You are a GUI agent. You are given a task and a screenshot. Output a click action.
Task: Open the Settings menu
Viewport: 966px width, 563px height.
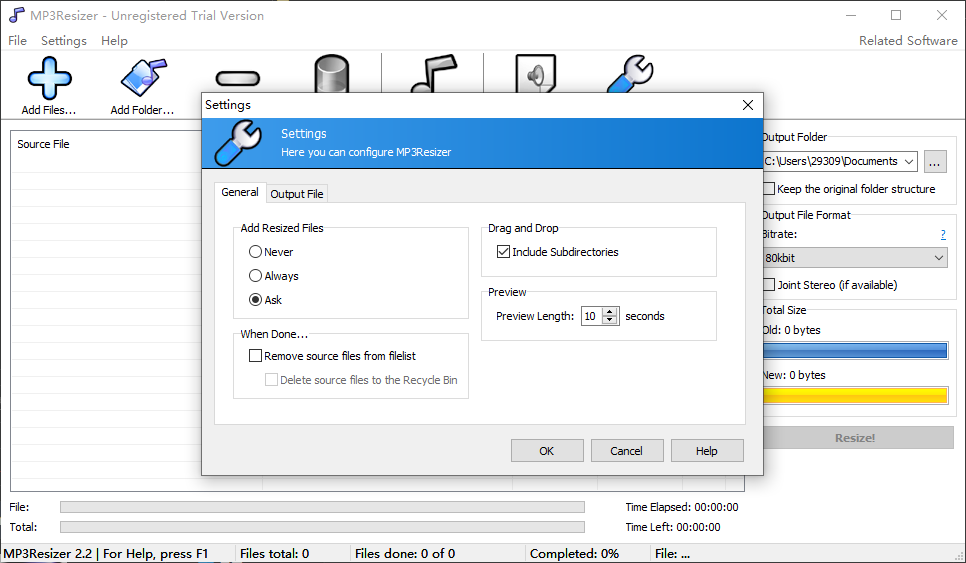[63, 41]
